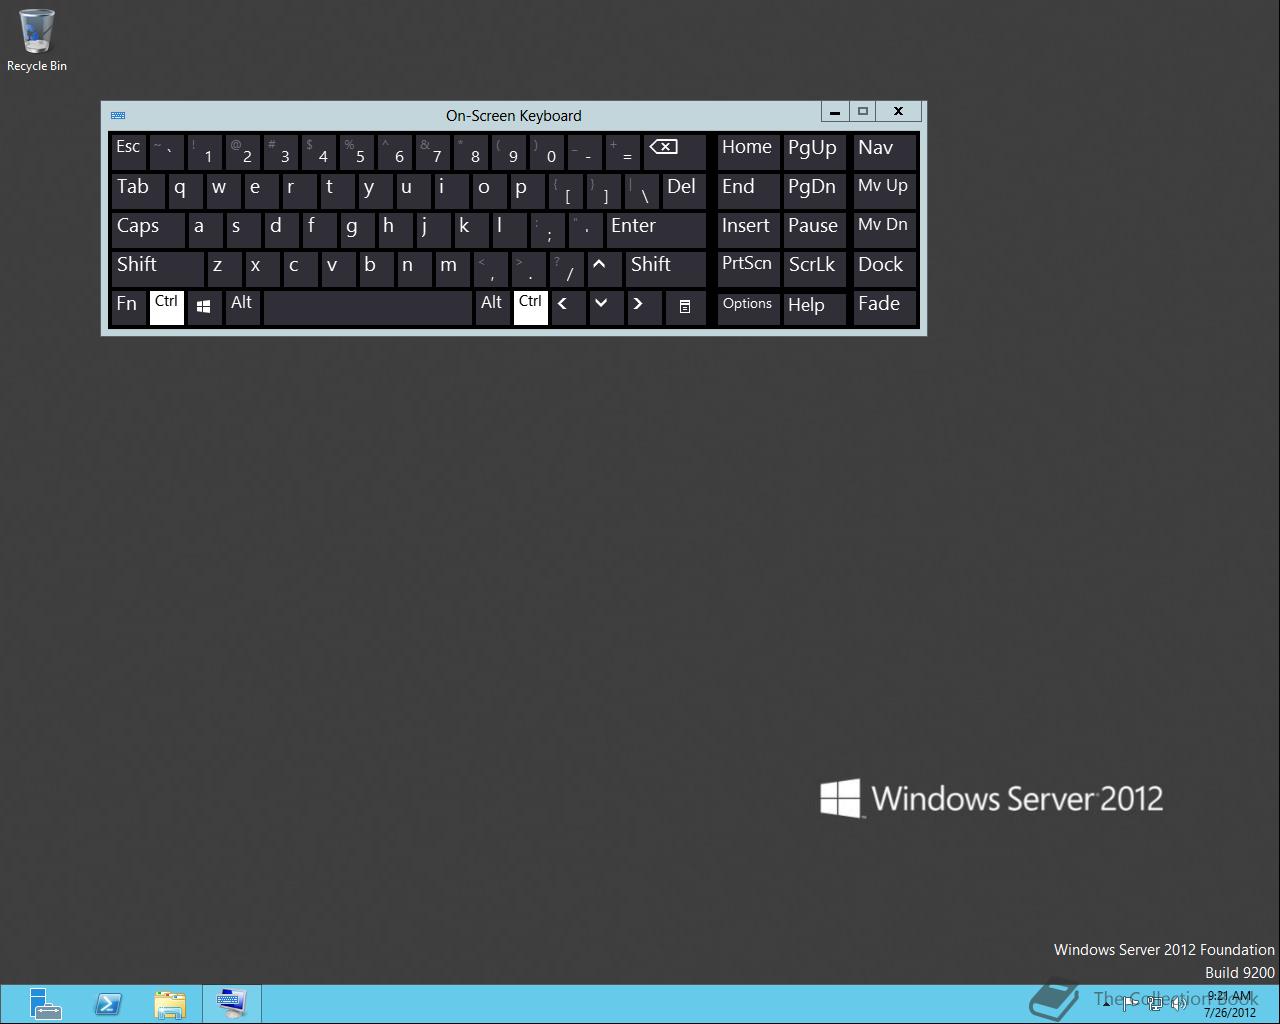1280x1024 pixels.
Task: Click the number 0 key
Action: (546, 151)
